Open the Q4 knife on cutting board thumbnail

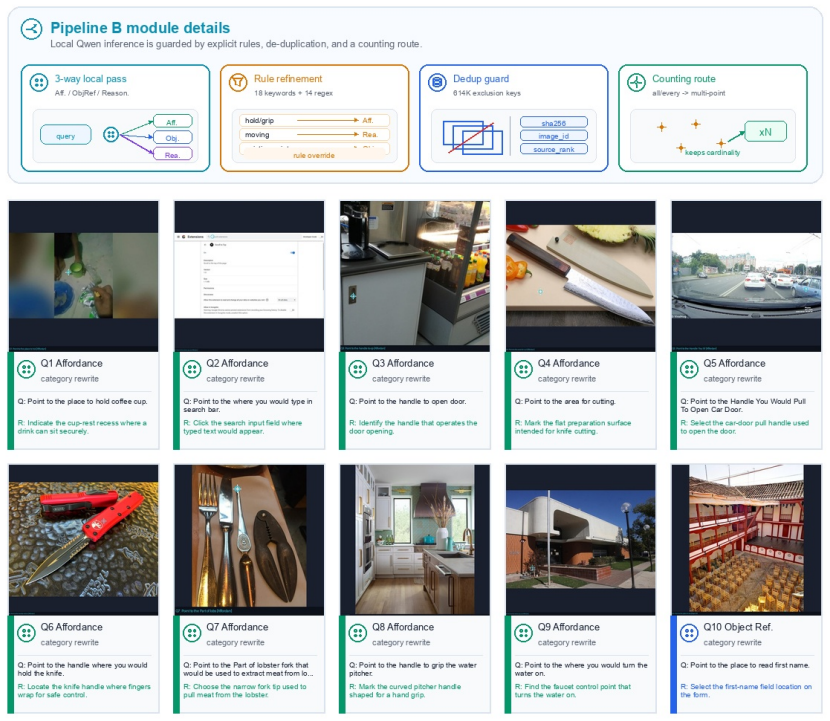click(581, 275)
